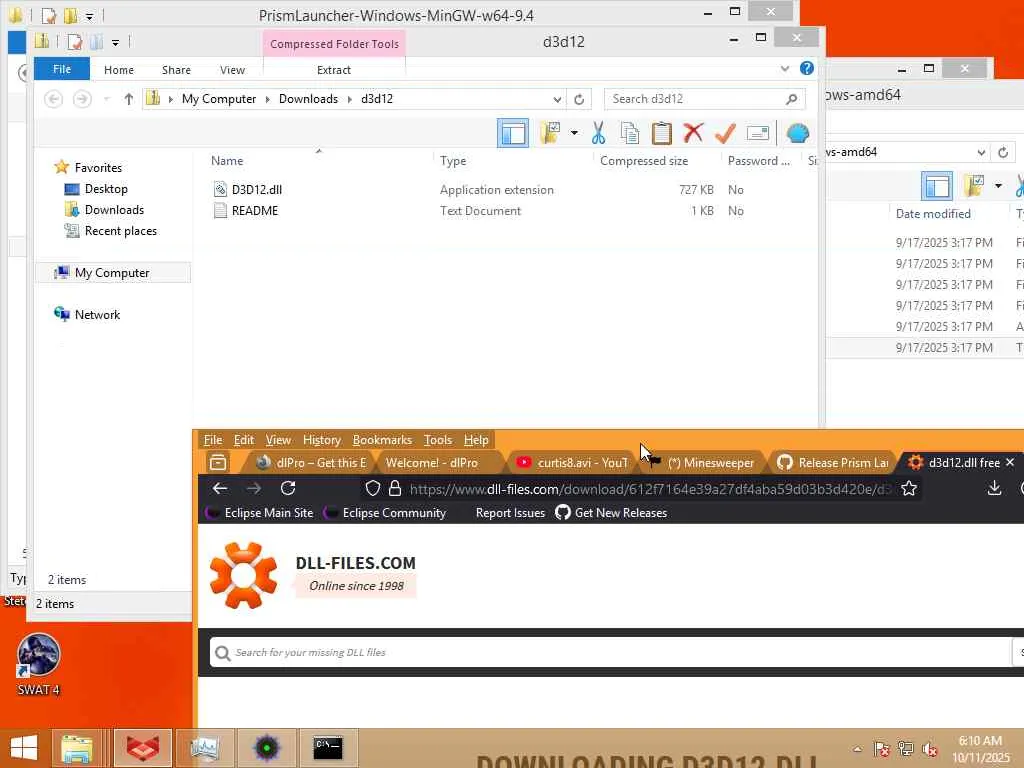Click the red X Delete icon
Image resolution: width=1024 pixels, height=768 pixels.
point(693,133)
